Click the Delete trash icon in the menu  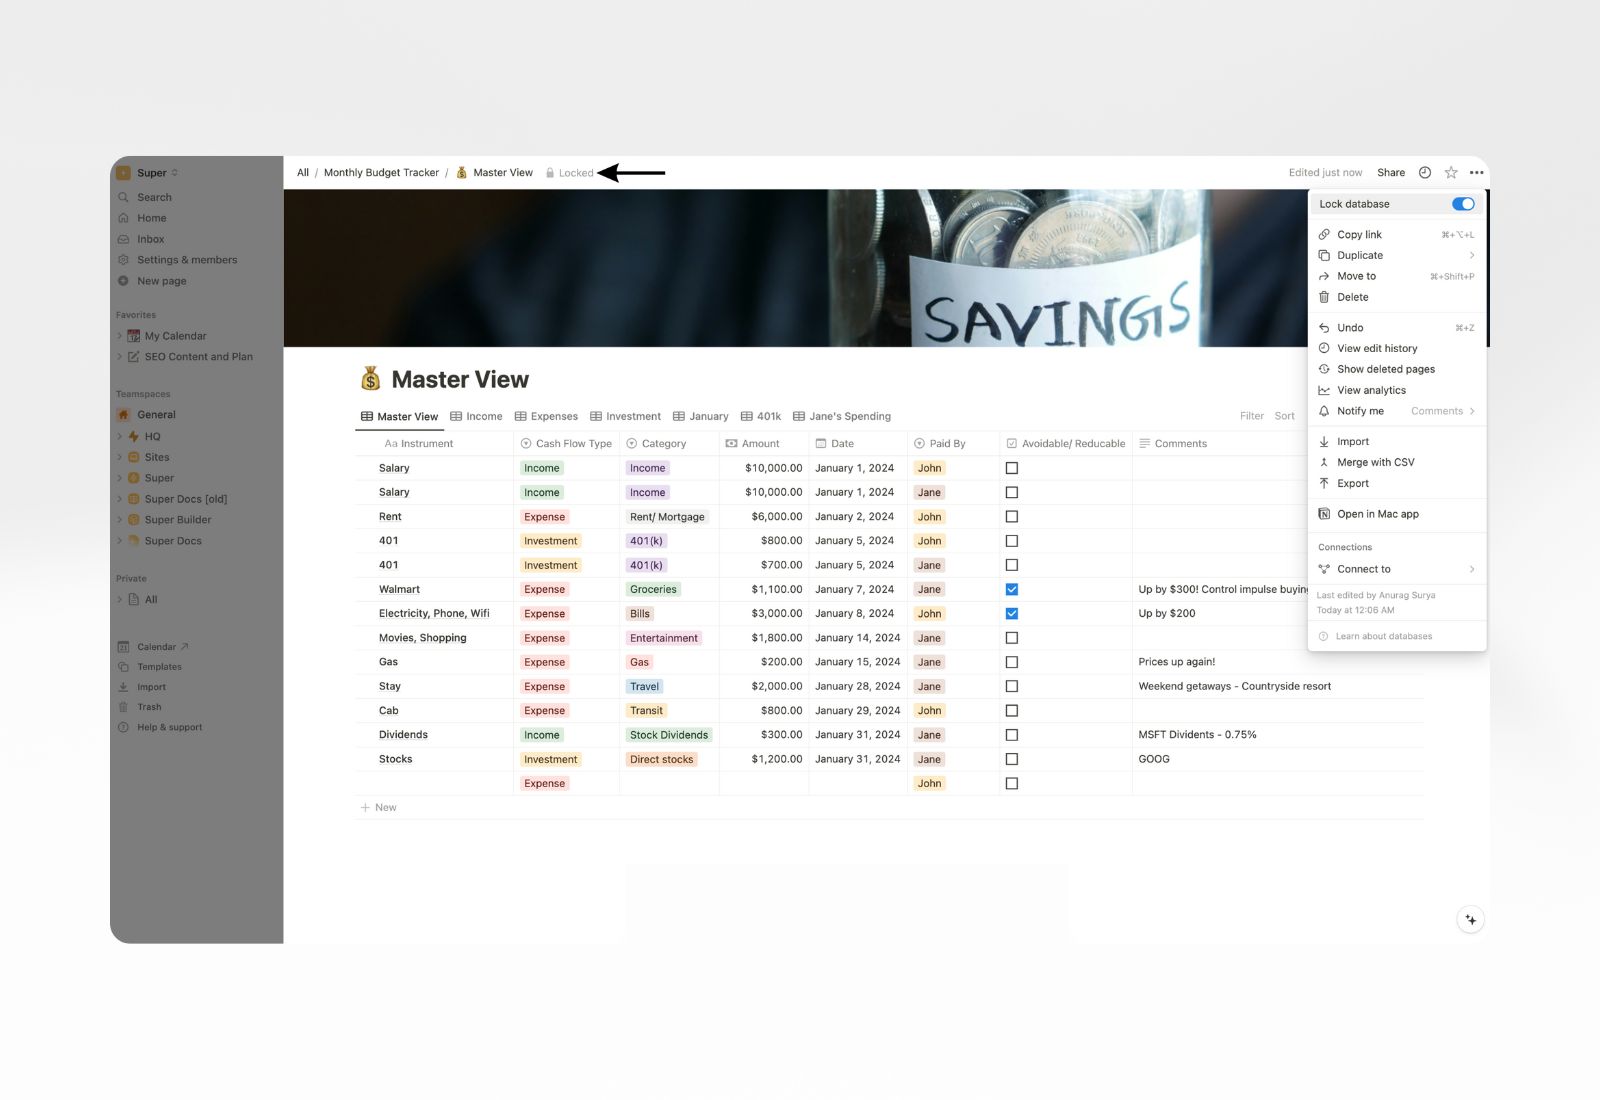1324,297
